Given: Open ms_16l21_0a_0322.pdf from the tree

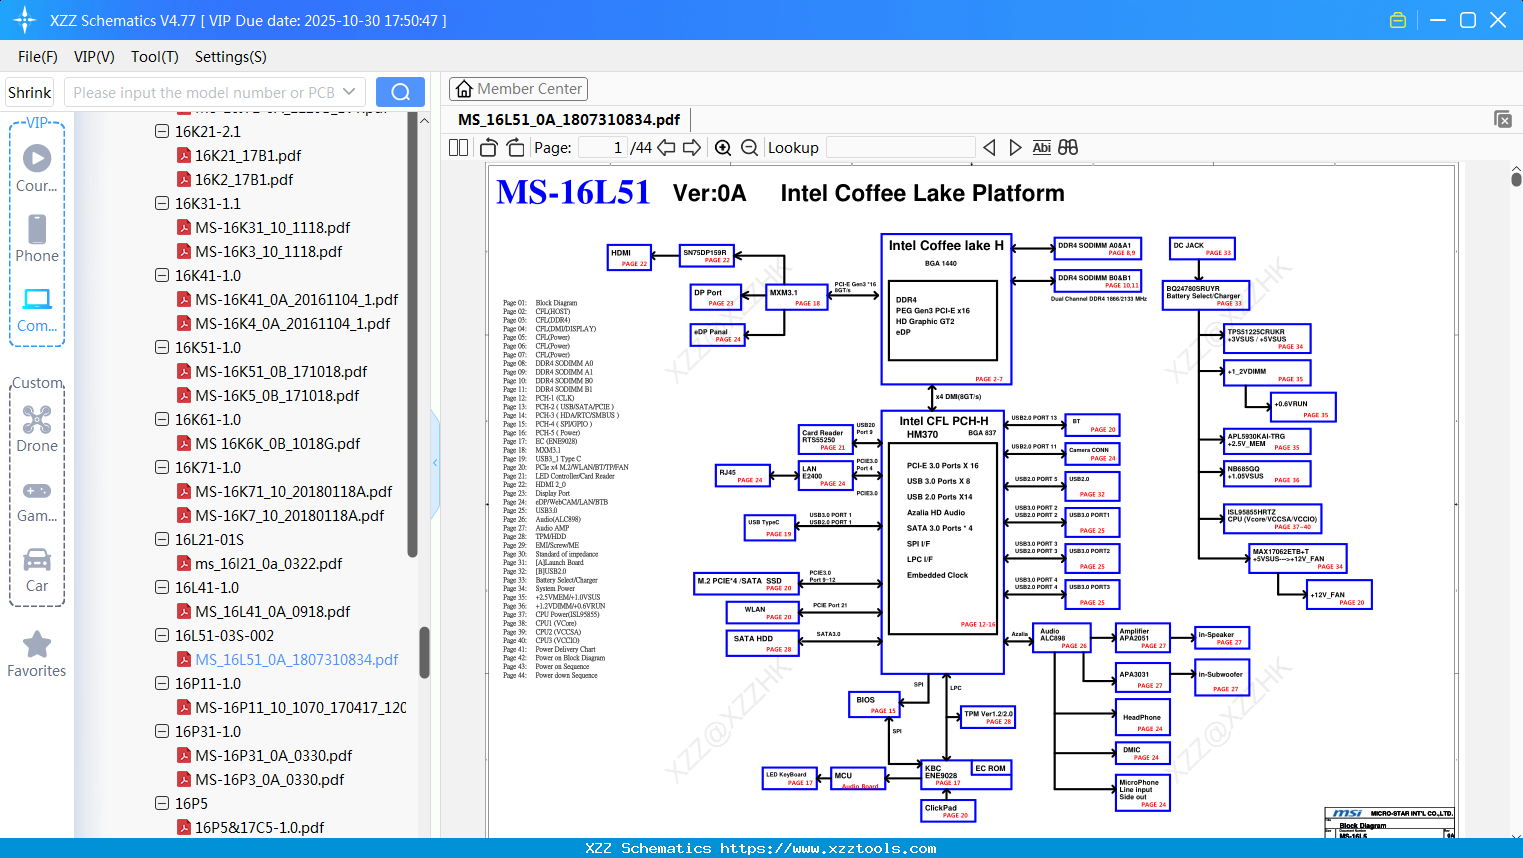Looking at the screenshot, I should click(x=269, y=563).
